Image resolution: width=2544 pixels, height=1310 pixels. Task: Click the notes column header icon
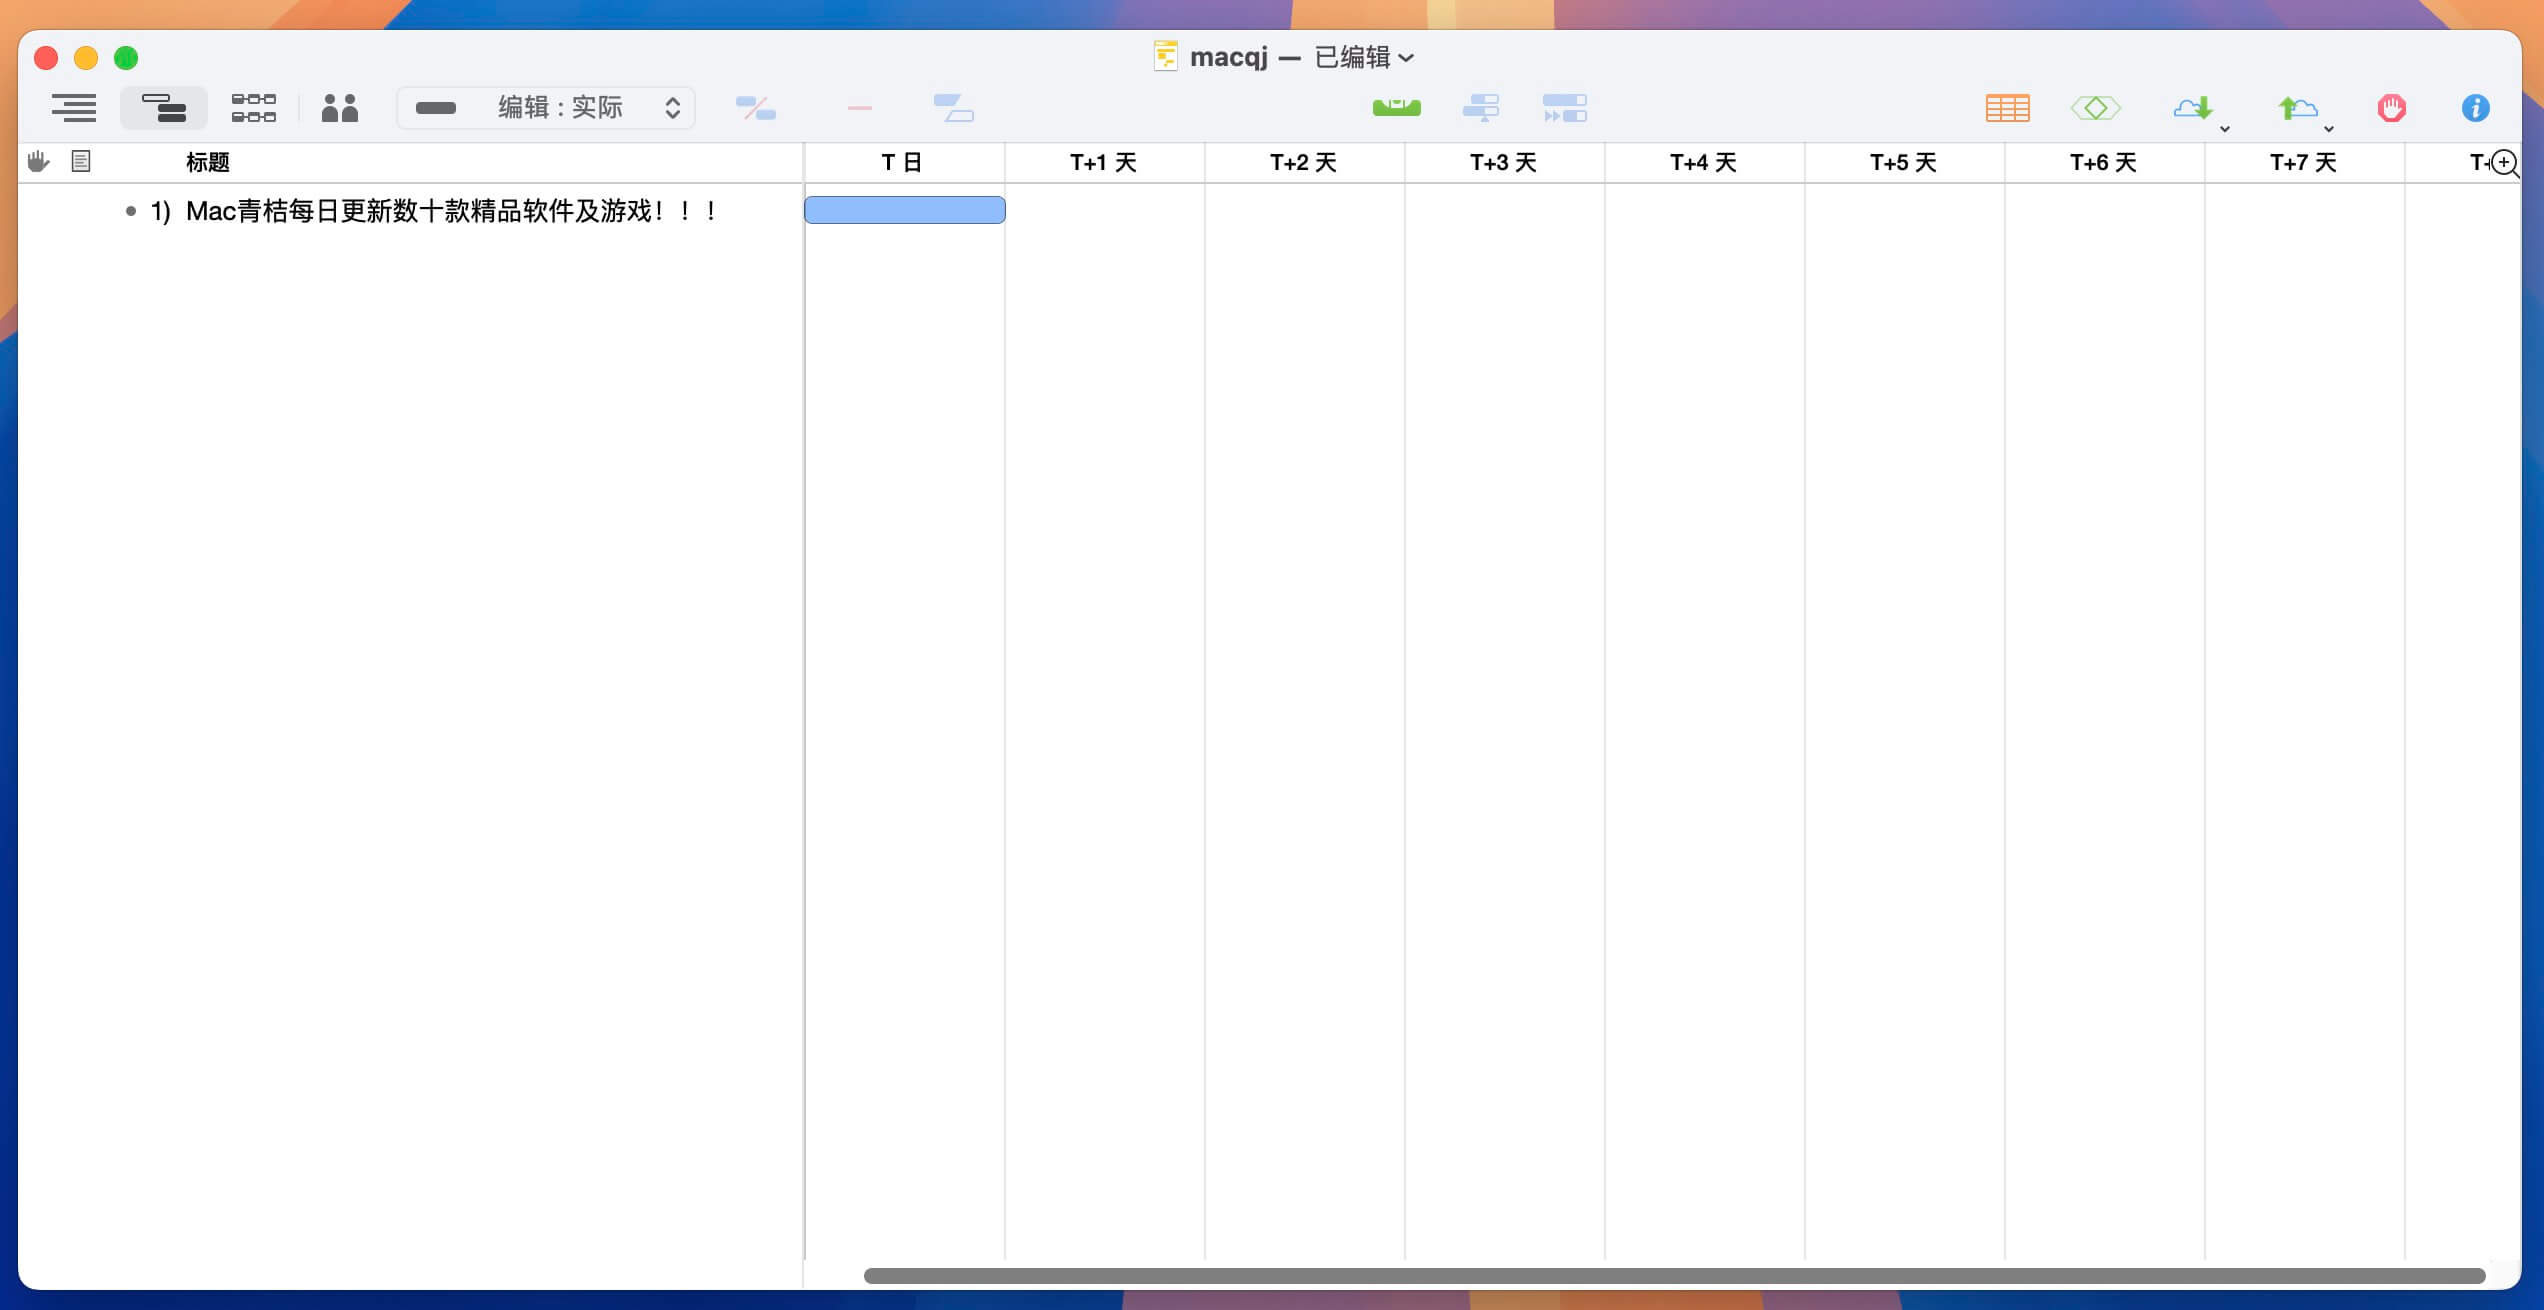click(x=81, y=161)
